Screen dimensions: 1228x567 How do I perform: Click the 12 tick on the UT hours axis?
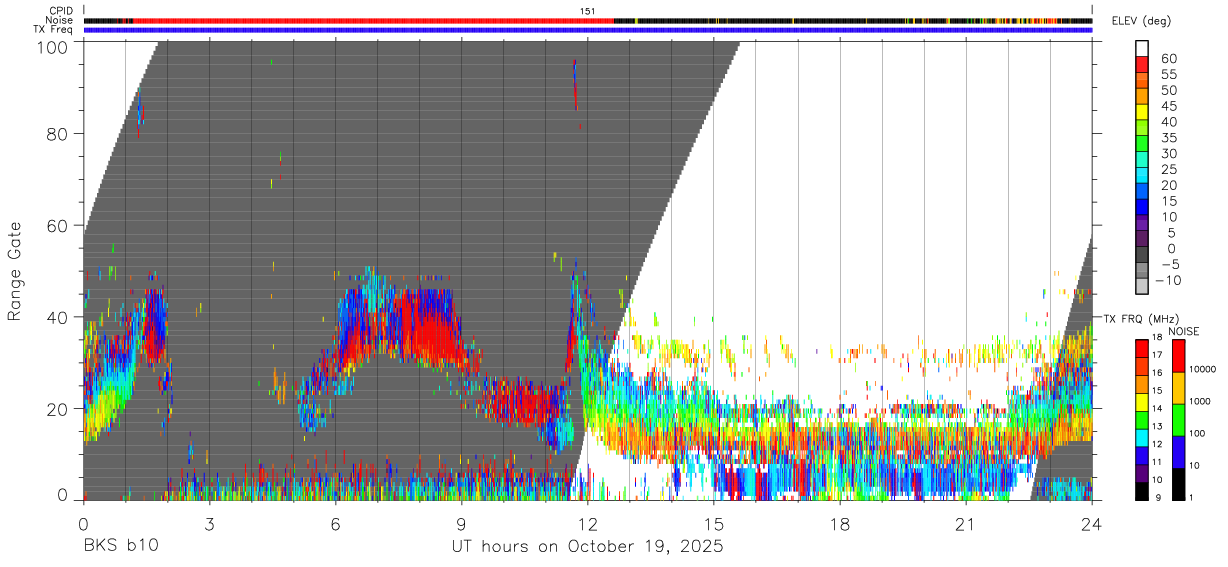pos(588,525)
